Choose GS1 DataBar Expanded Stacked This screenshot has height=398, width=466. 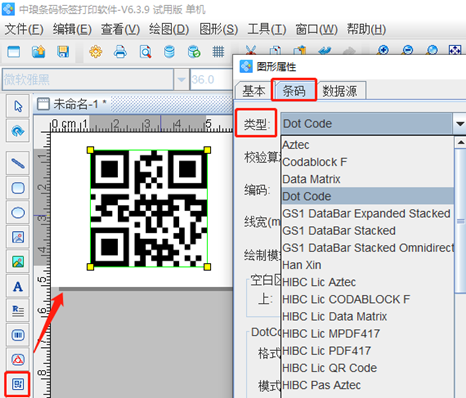(x=368, y=214)
